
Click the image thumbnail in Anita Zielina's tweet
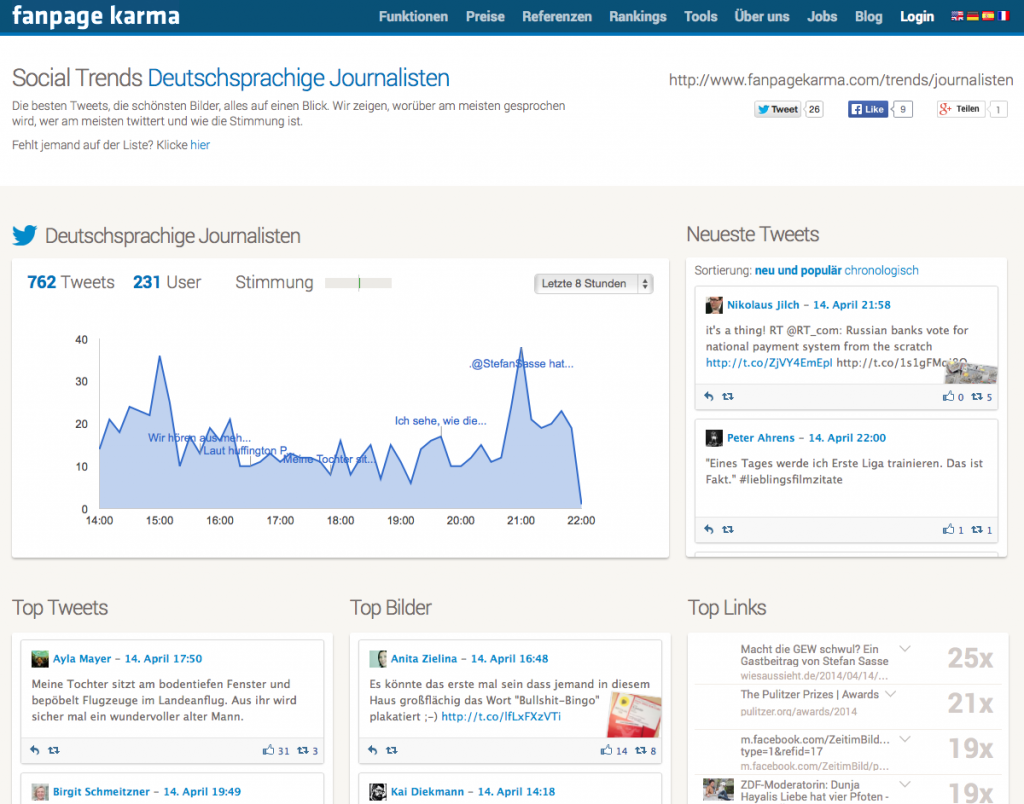click(x=634, y=715)
